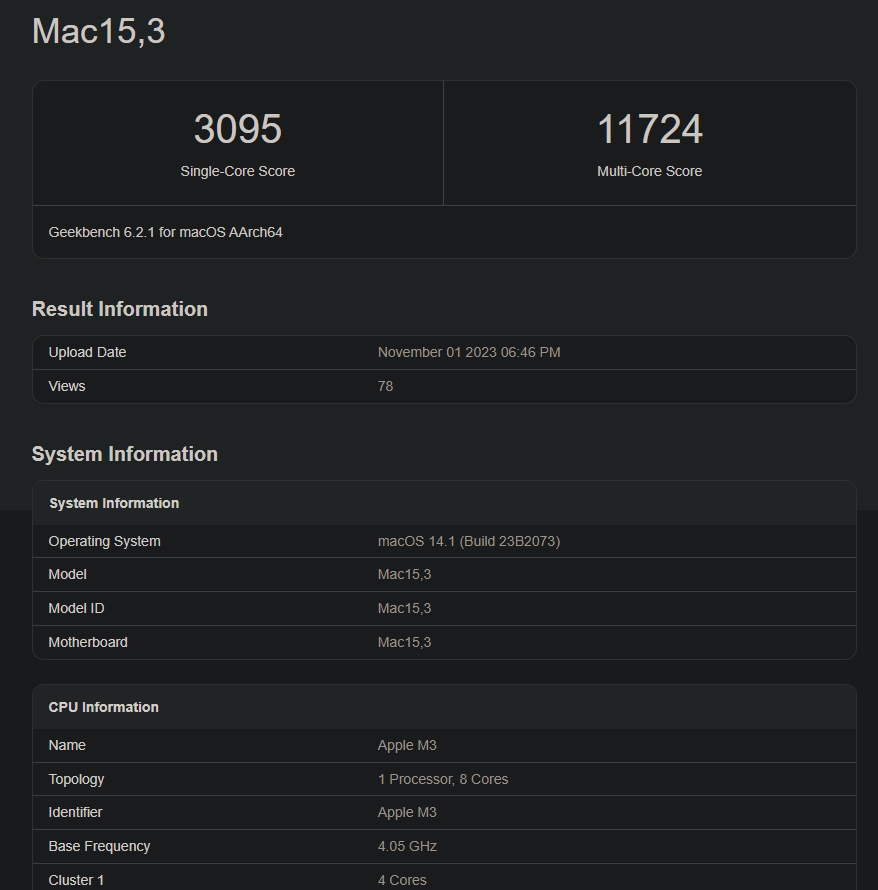Screen dimensions: 878x890
Task: Select the 3095 single-core score number
Action: tap(238, 129)
